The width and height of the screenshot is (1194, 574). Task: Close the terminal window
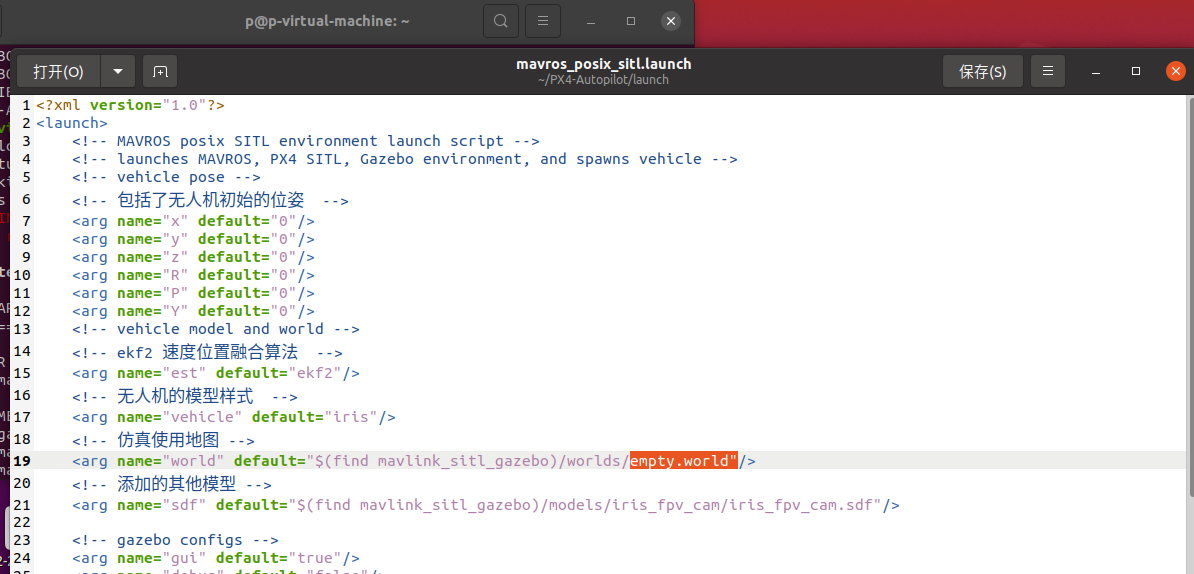(x=671, y=21)
